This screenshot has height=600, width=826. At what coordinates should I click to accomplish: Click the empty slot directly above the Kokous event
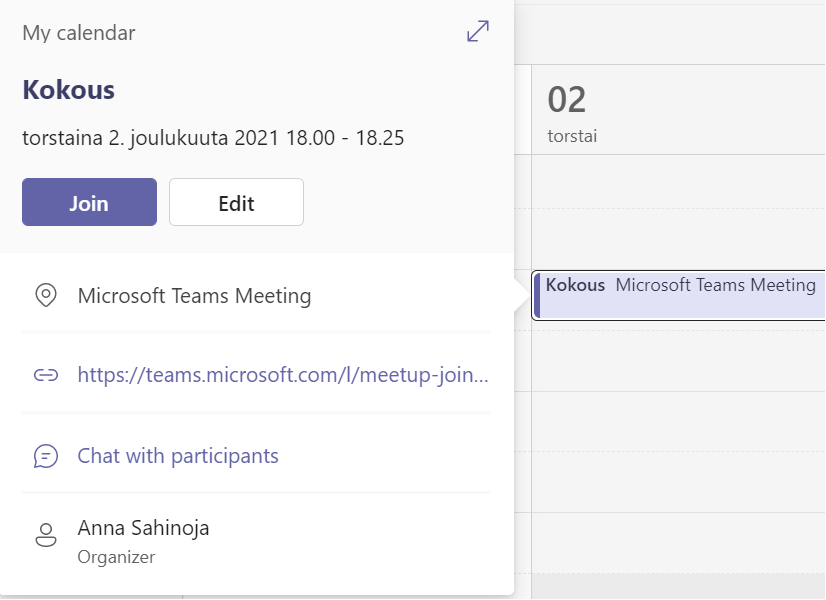click(678, 240)
